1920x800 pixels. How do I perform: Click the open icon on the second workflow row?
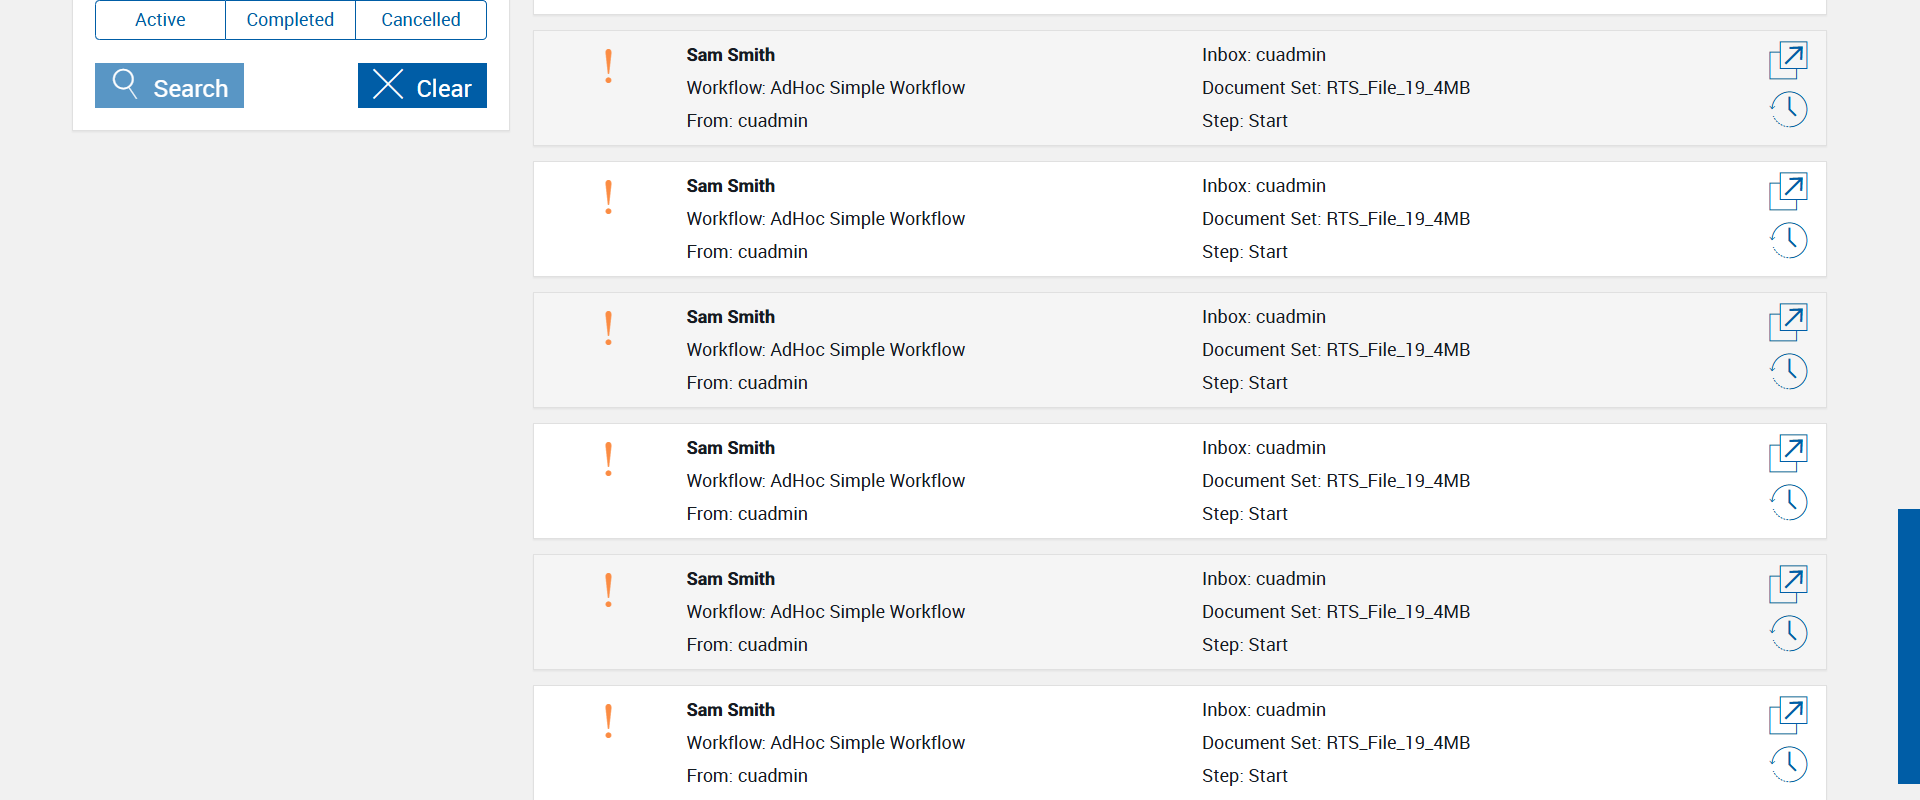pyautogui.click(x=1788, y=191)
